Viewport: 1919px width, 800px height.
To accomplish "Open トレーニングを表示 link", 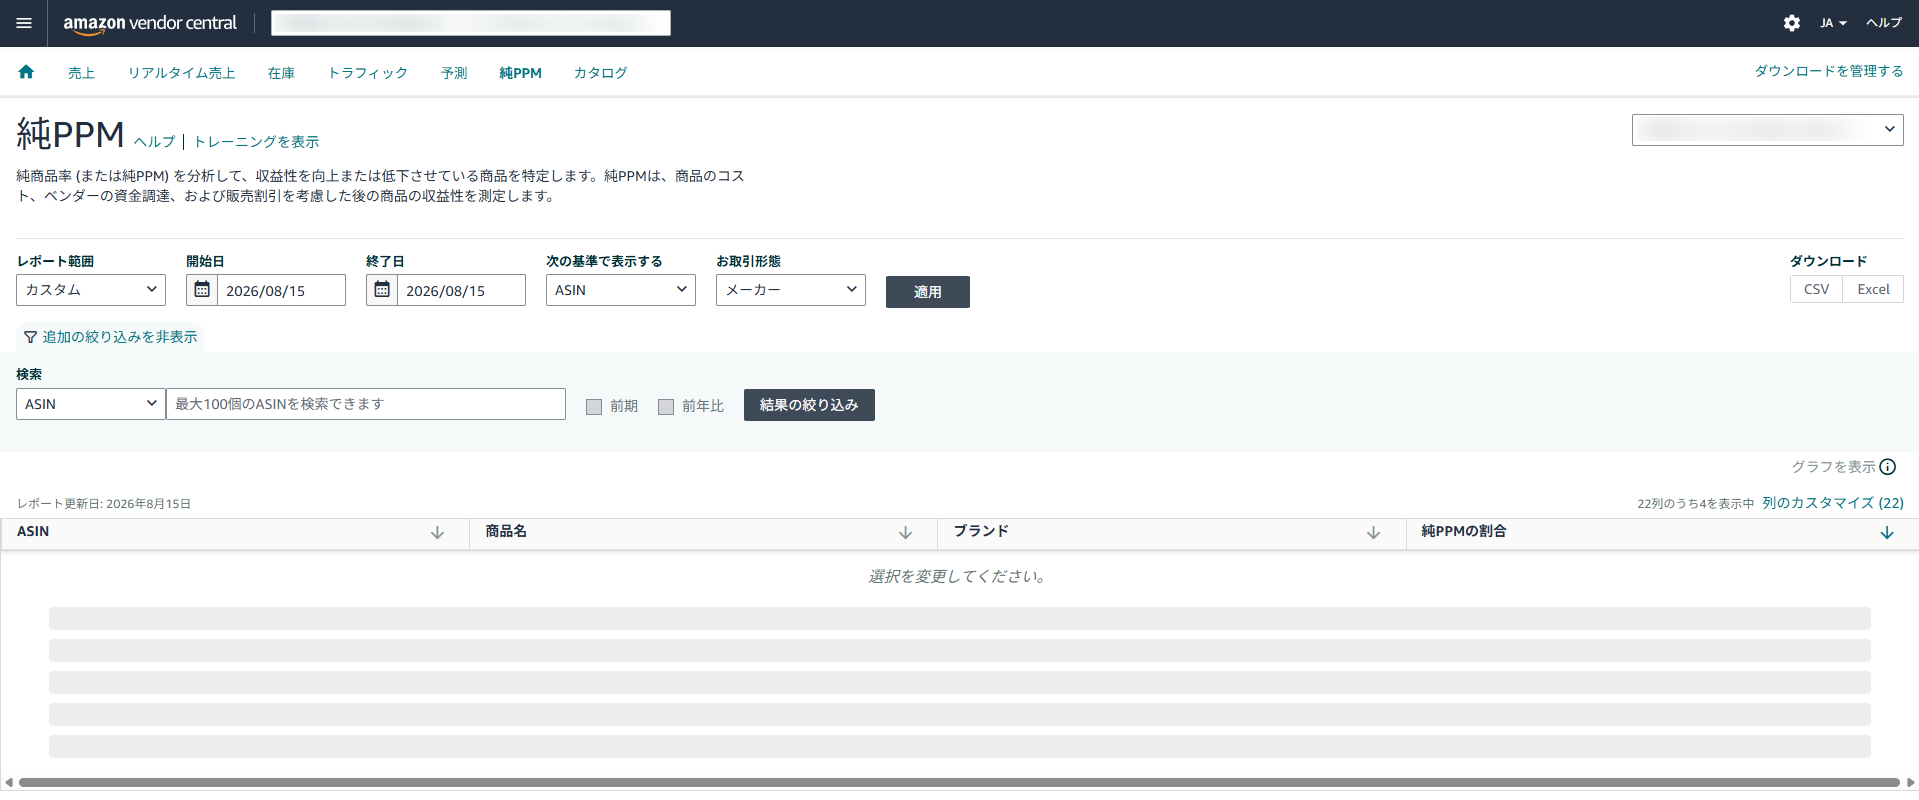I will [x=256, y=142].
